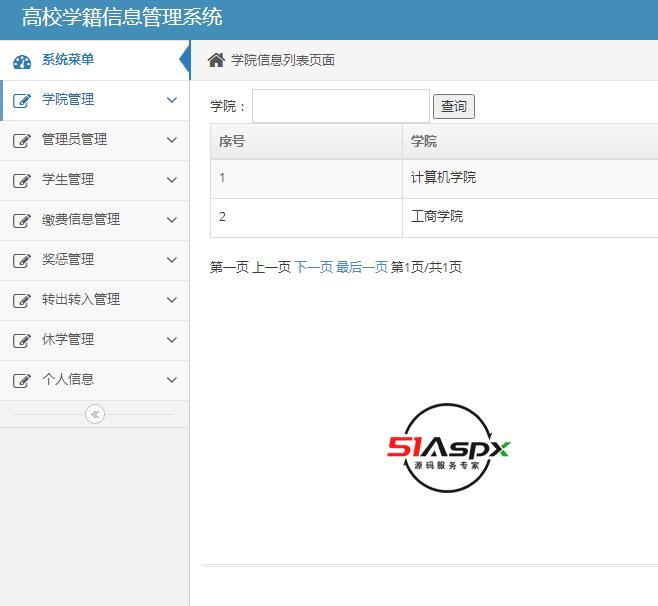This screenshot has height=606, width=658.
Task: Click the 查询 search button
Action: point(454,106)
